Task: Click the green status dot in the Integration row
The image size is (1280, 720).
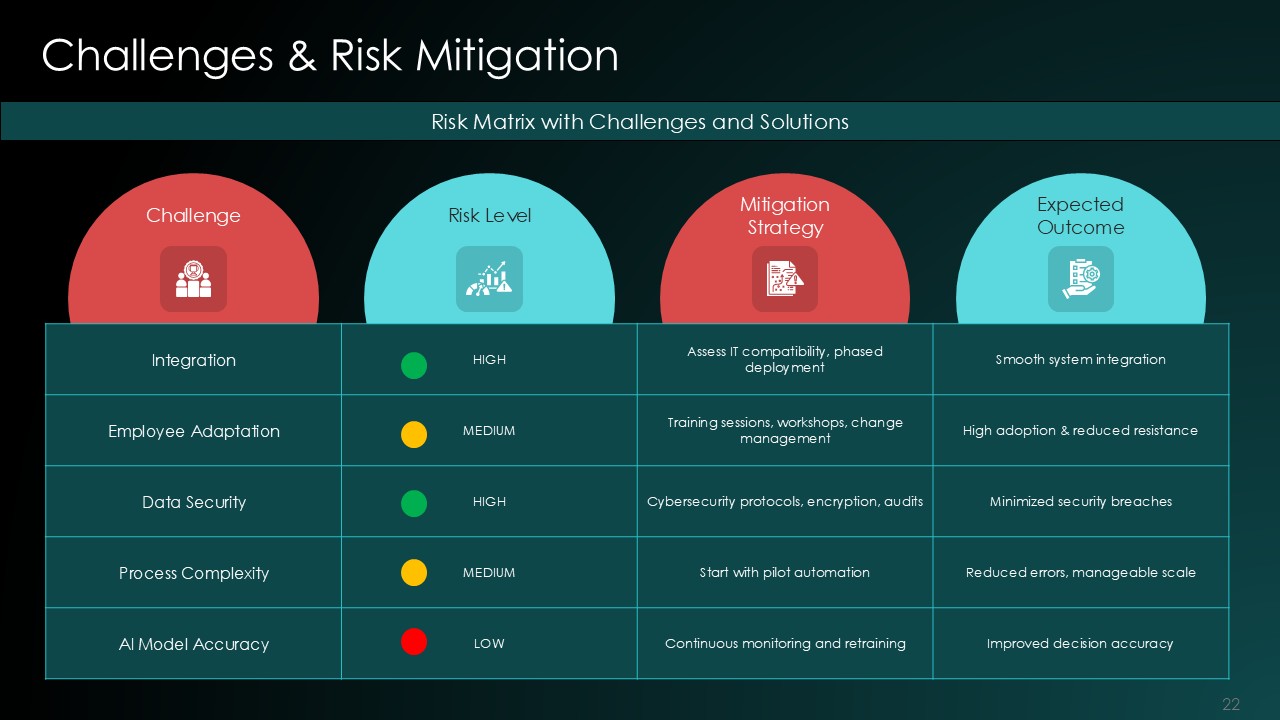Action: tap(414, 365)
